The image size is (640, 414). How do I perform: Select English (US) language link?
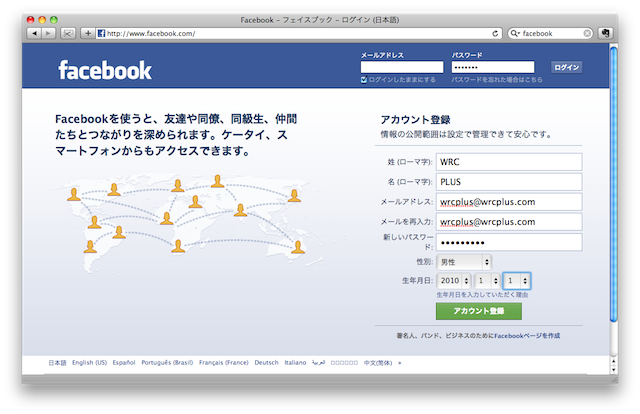click(x=89, y=363)
